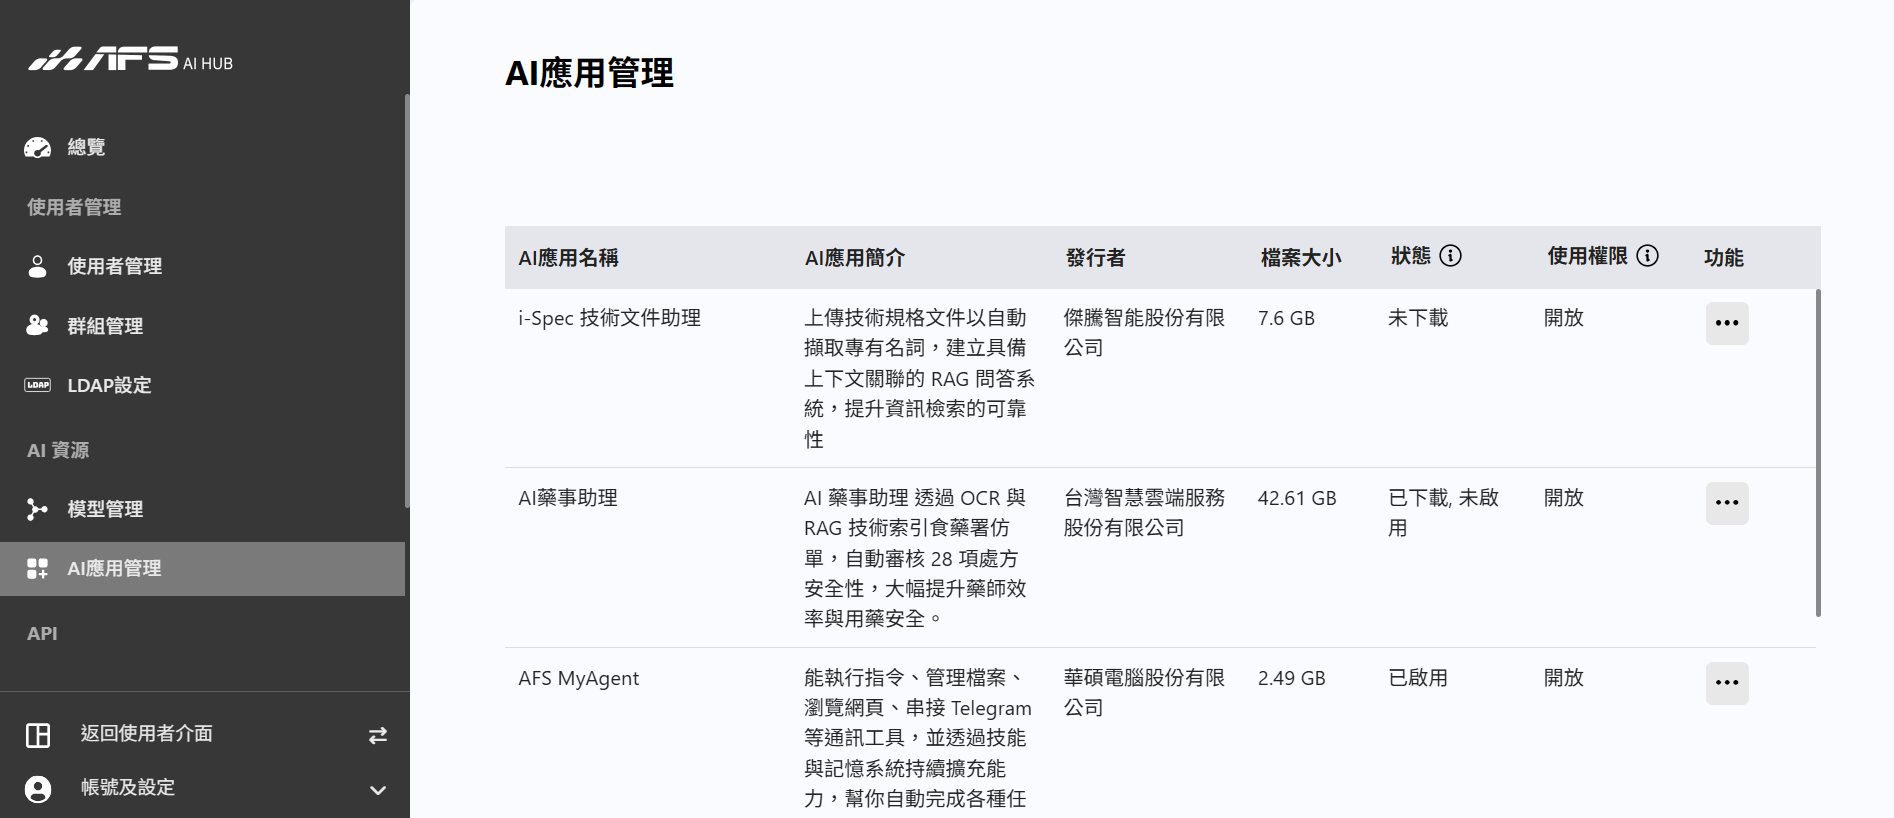Viewport: 1894px width, 818px height.
Task: Click the AFS AI HUB logo
Action: (130, 60)
